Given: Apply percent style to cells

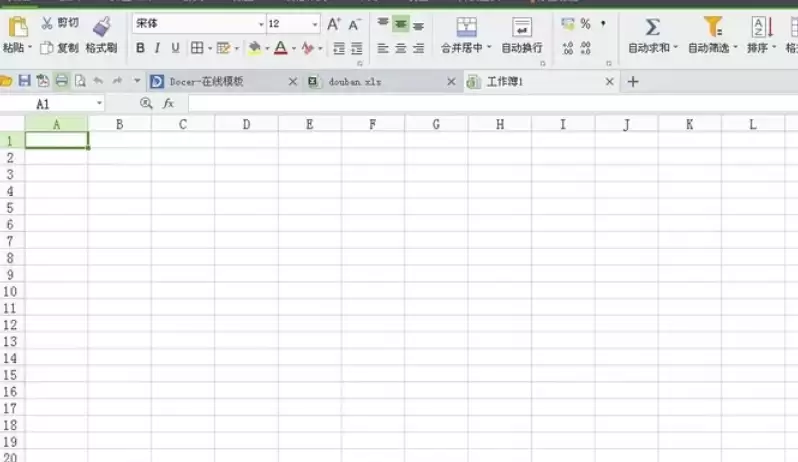Looking at the screenshot, I should (x=585, y=23).
